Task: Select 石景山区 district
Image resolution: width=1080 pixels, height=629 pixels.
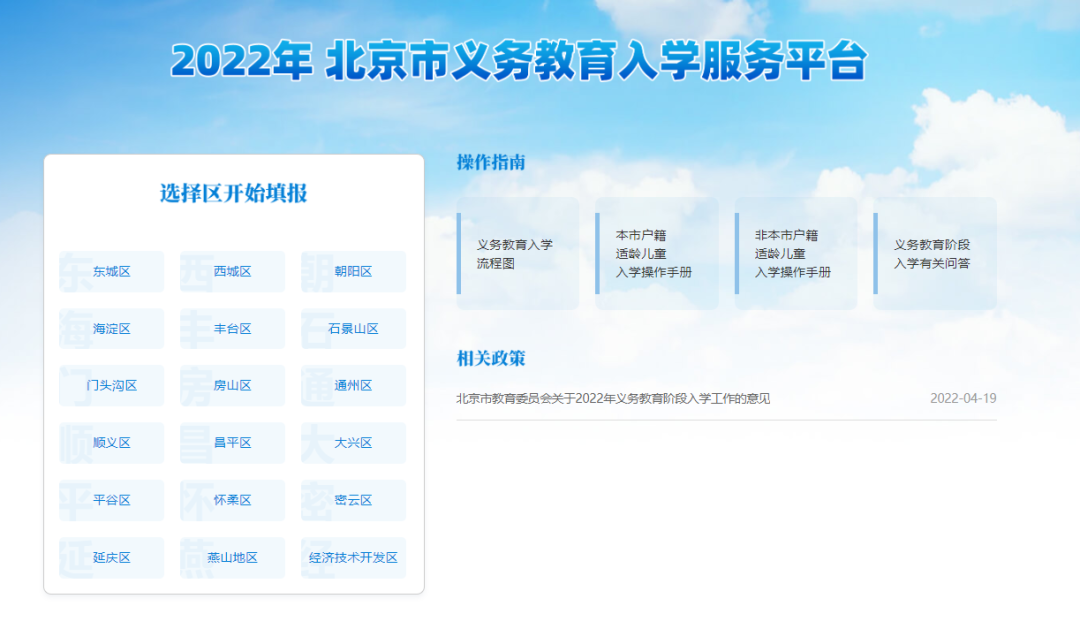Action: tap(353, 329)
